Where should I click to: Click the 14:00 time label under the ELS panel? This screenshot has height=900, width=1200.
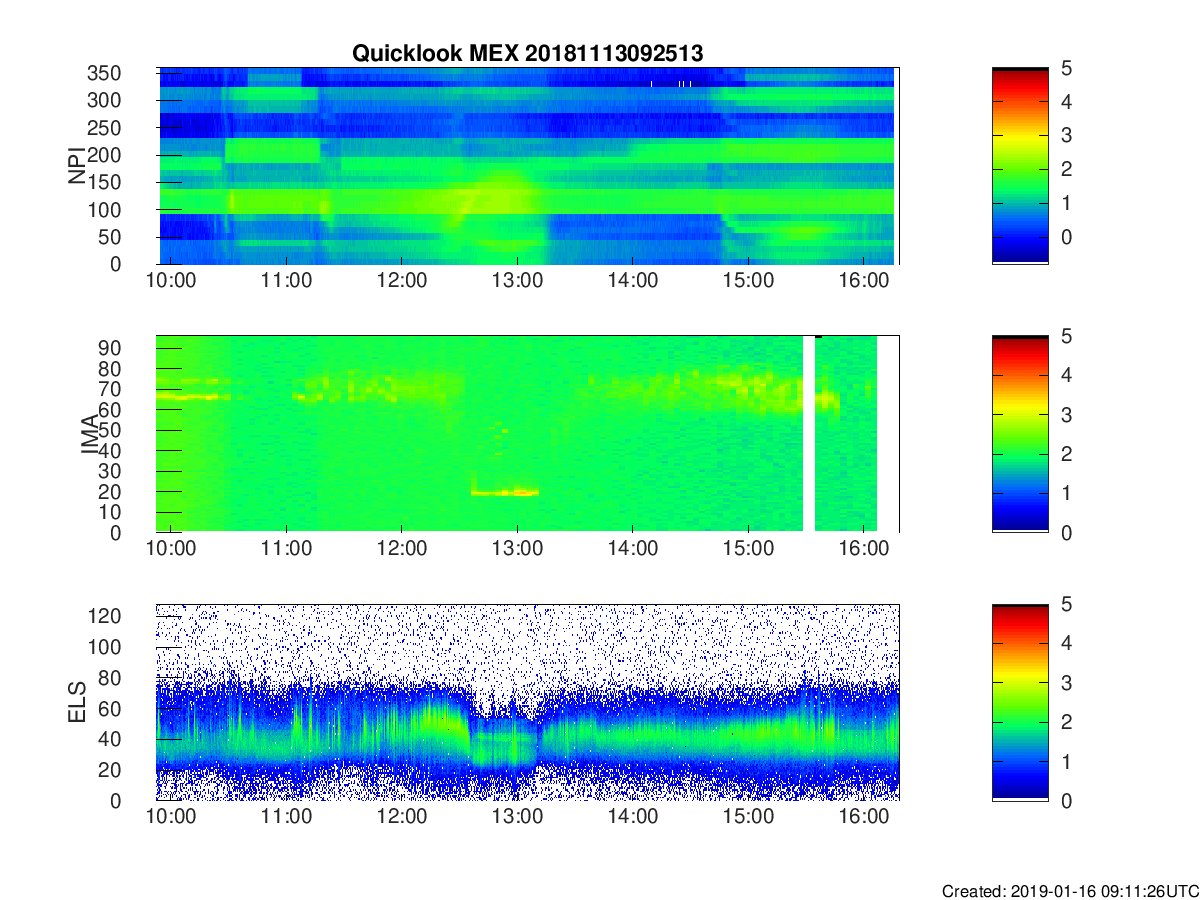(633, 817)
